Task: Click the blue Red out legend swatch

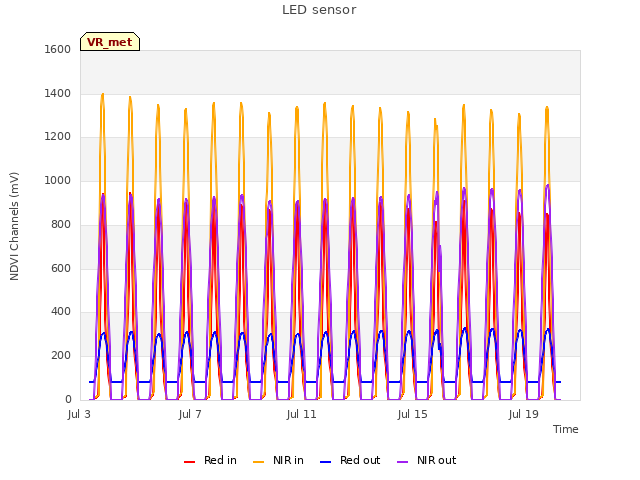Action: (325, 462)
